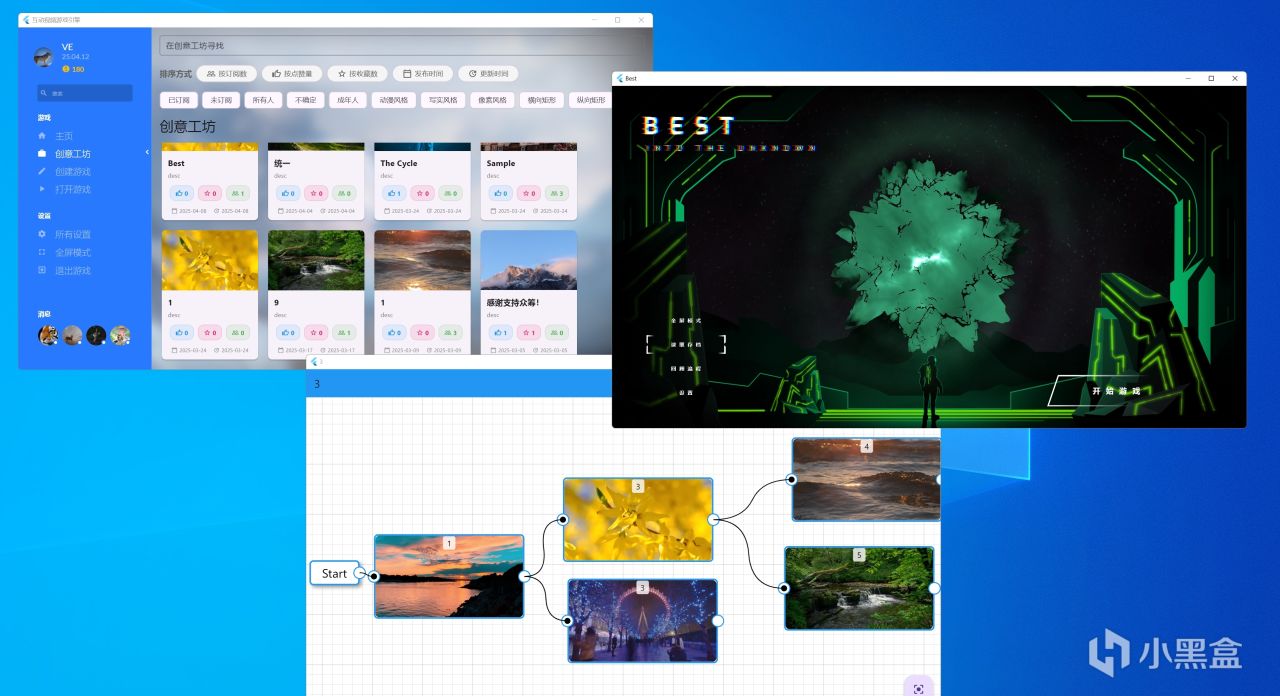The image size is (1280, 696).
Task: Open the mountain thumbnail of 感谢支持众筹! card
Action: coord(528,260)
